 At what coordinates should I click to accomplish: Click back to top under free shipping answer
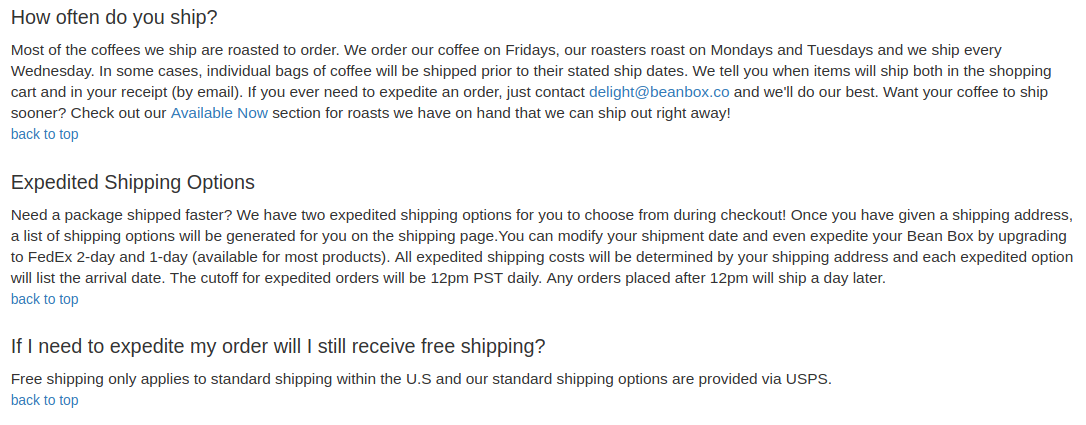(x=44, y=400)
